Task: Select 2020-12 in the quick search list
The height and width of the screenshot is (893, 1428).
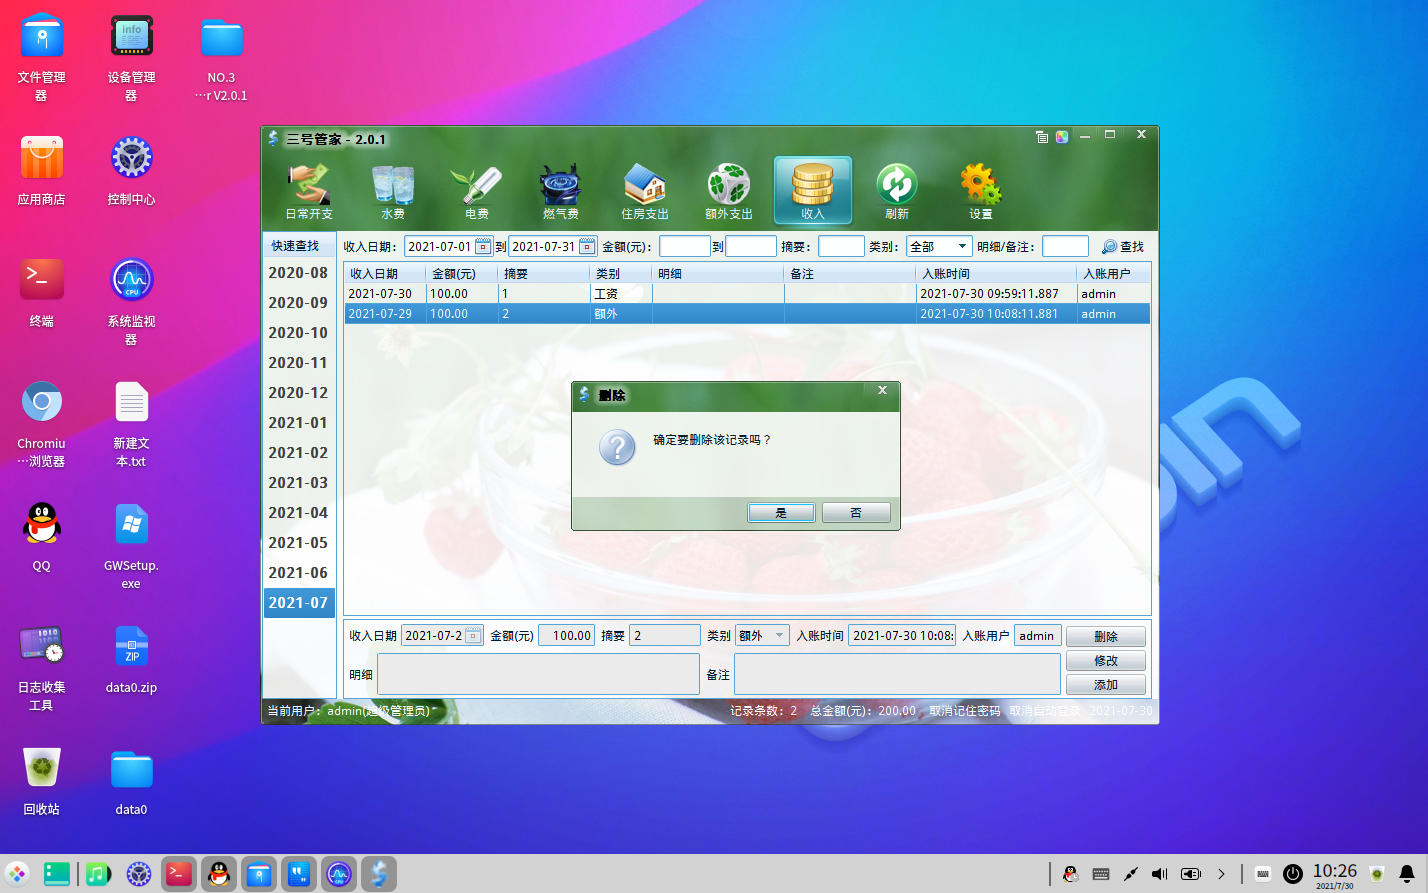Action: (298, 393)
